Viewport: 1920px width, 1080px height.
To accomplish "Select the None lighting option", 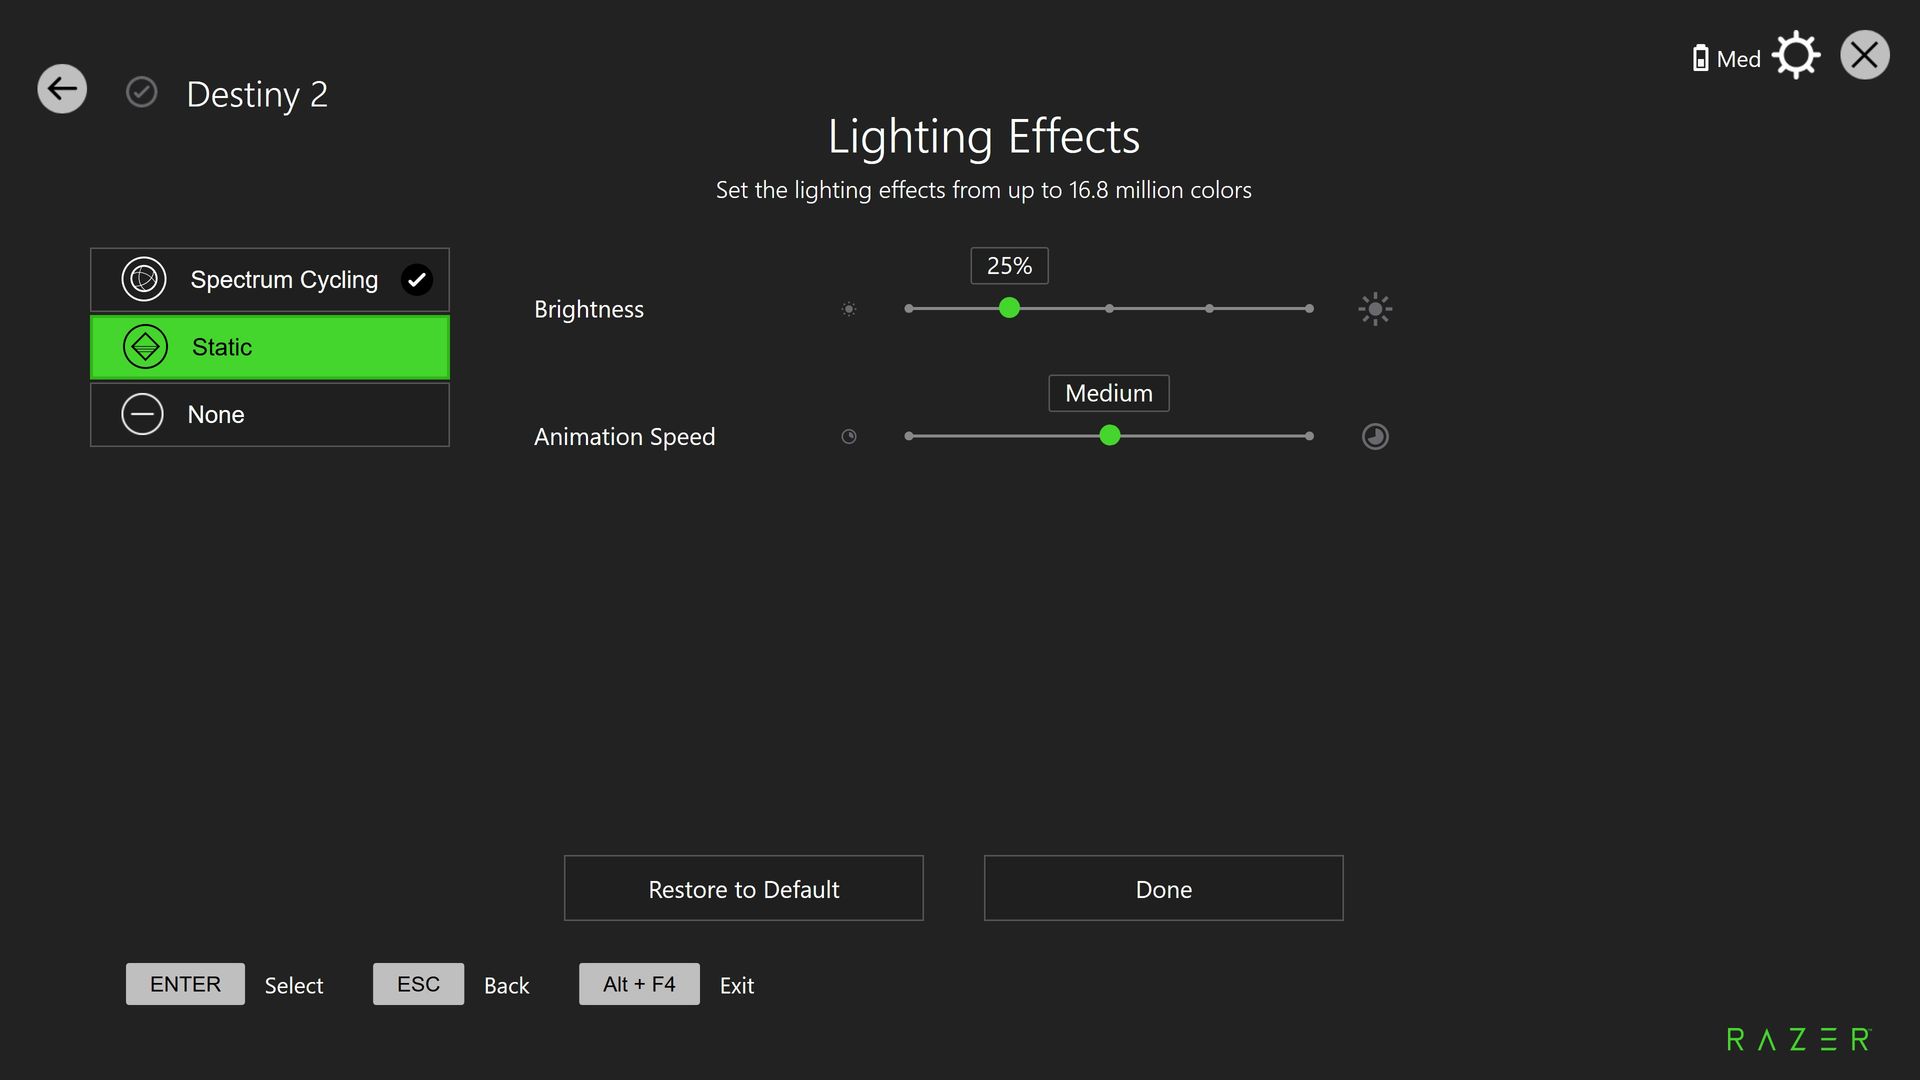I will (x=270, y=414).
